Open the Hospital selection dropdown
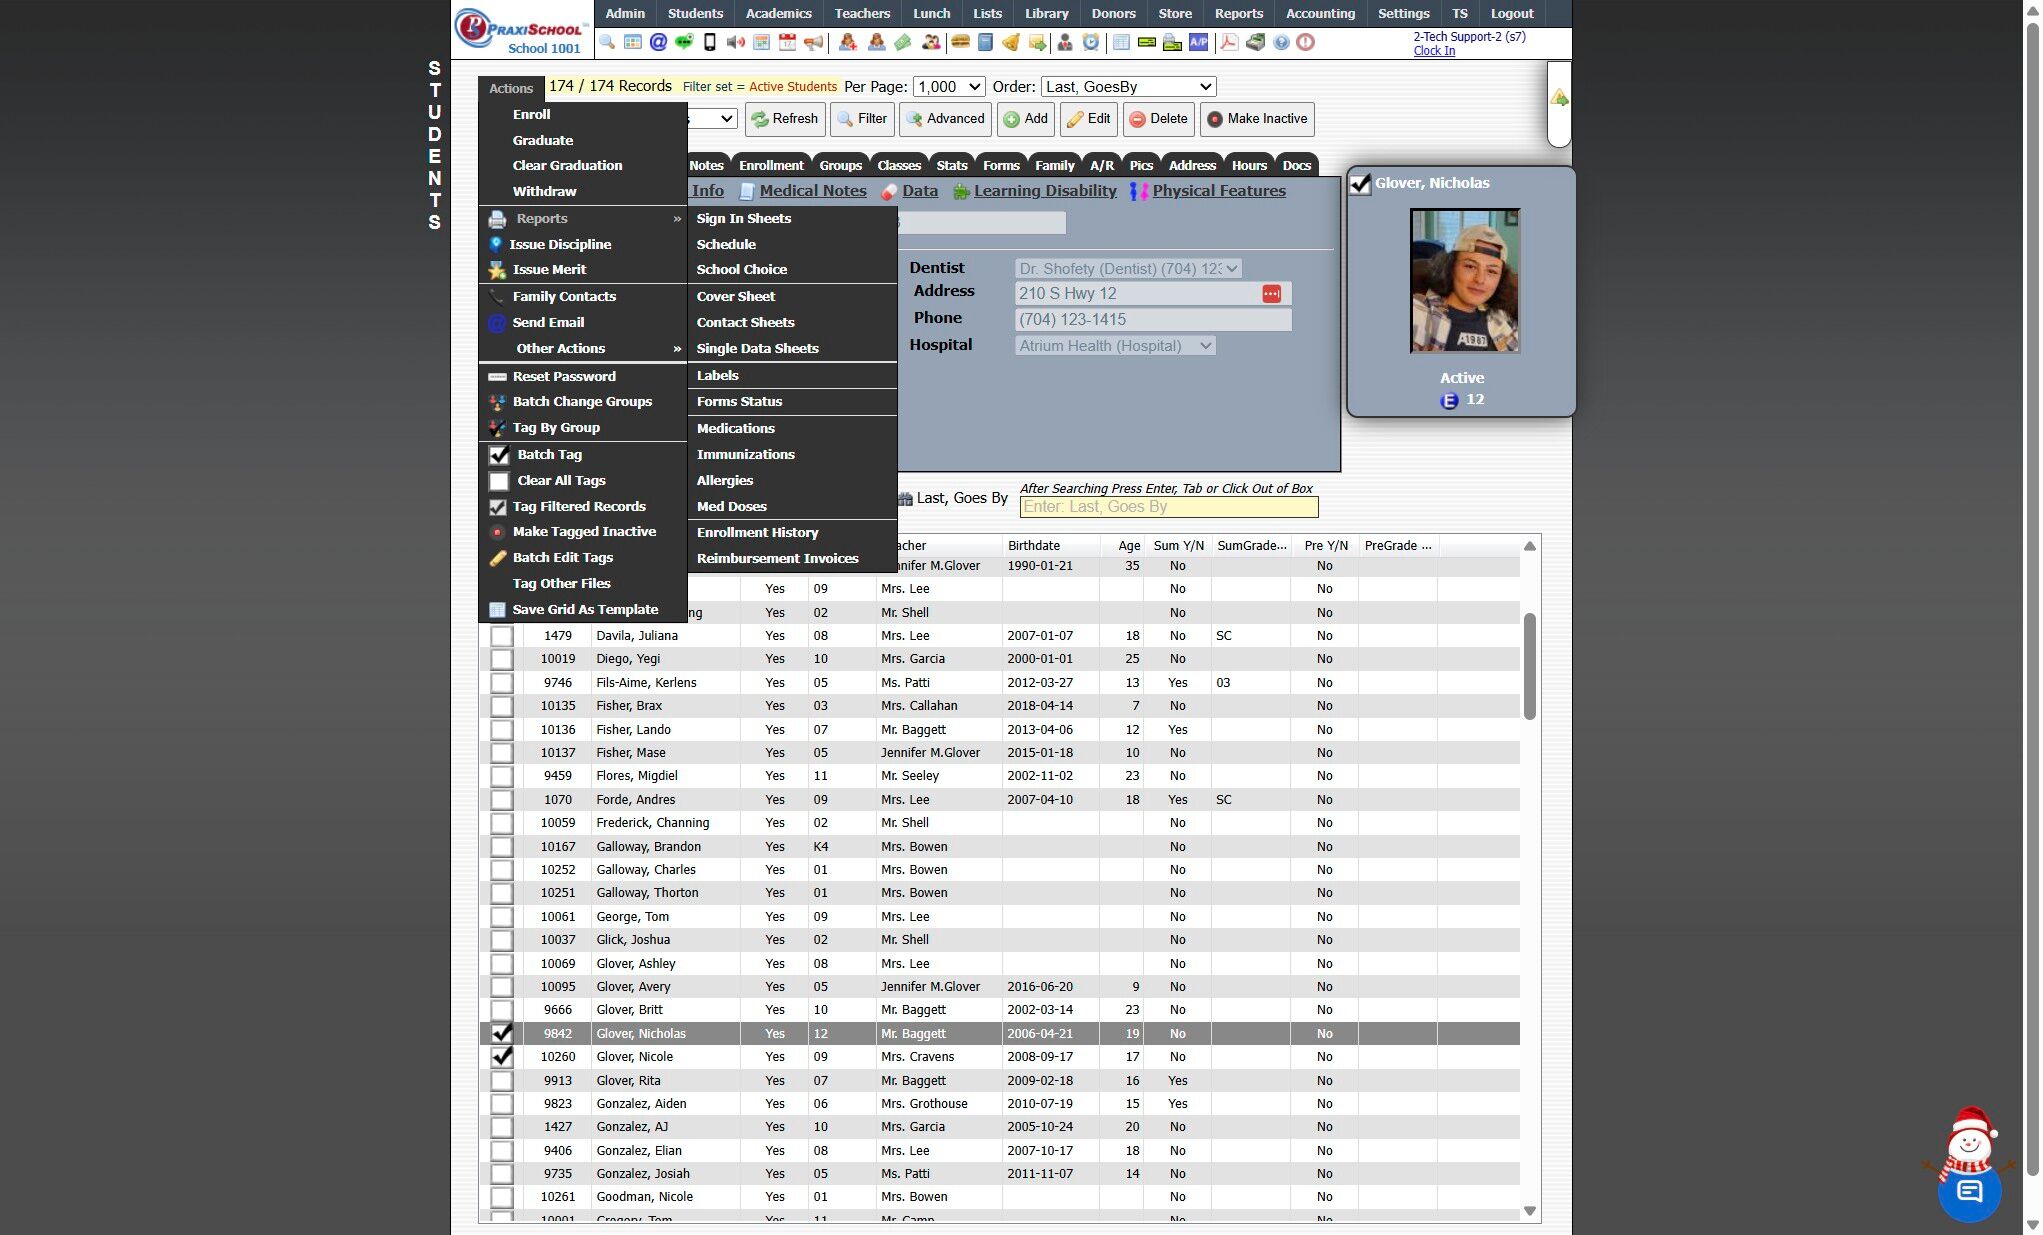The image size is (2043, 1235). 1115,346
